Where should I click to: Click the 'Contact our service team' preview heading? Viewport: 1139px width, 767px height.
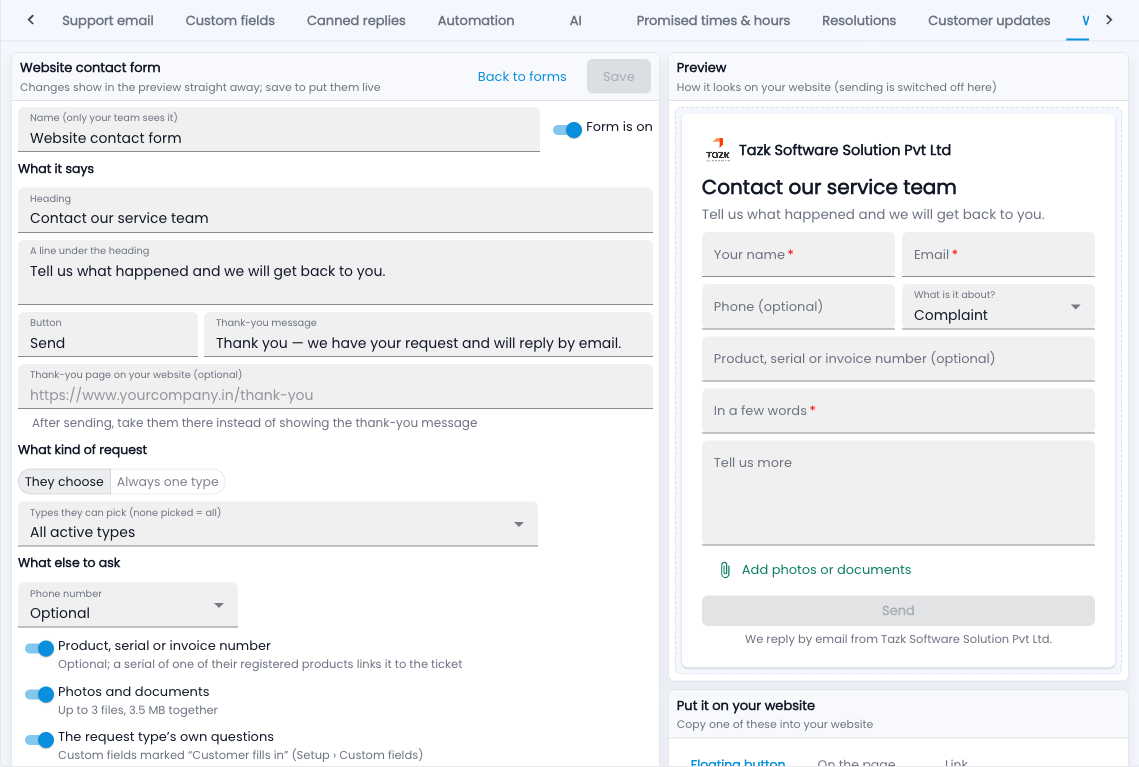pos(829,187)
